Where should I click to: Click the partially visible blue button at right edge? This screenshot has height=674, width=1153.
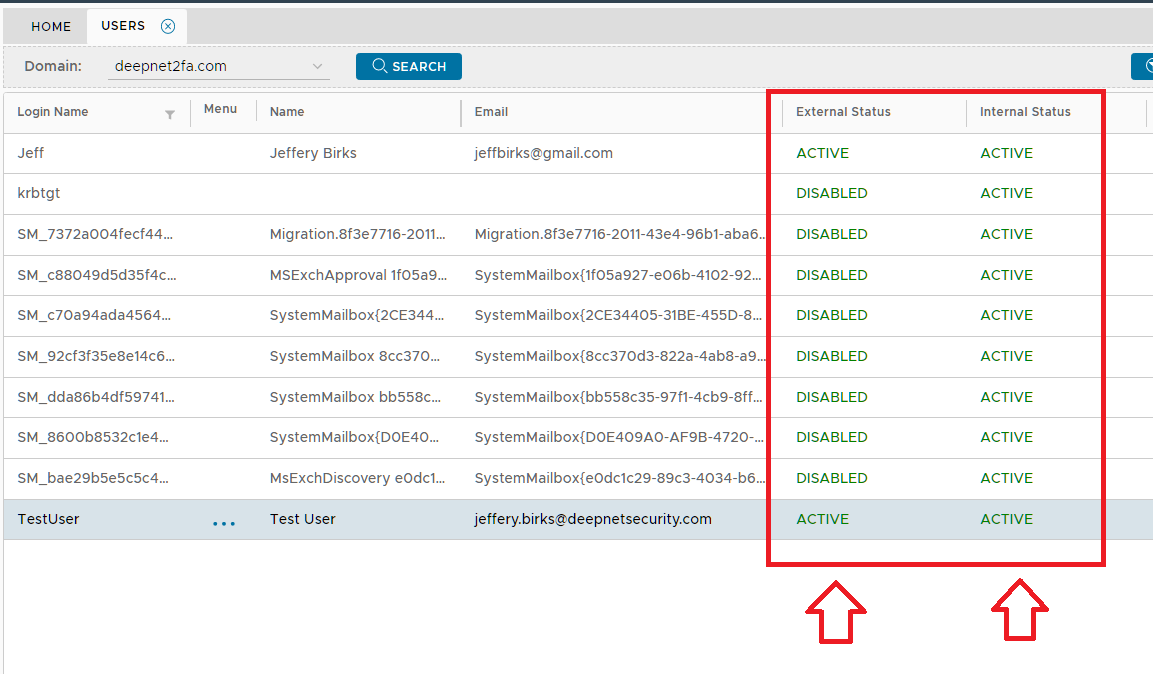point(1142,67)
